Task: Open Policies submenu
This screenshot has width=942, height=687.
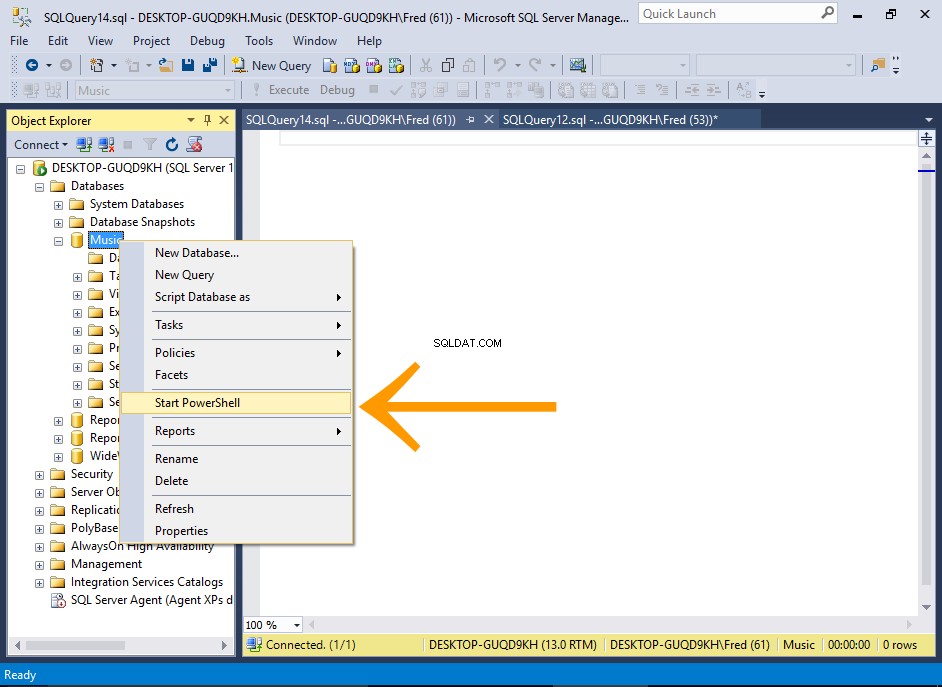Action: [236, 353]
